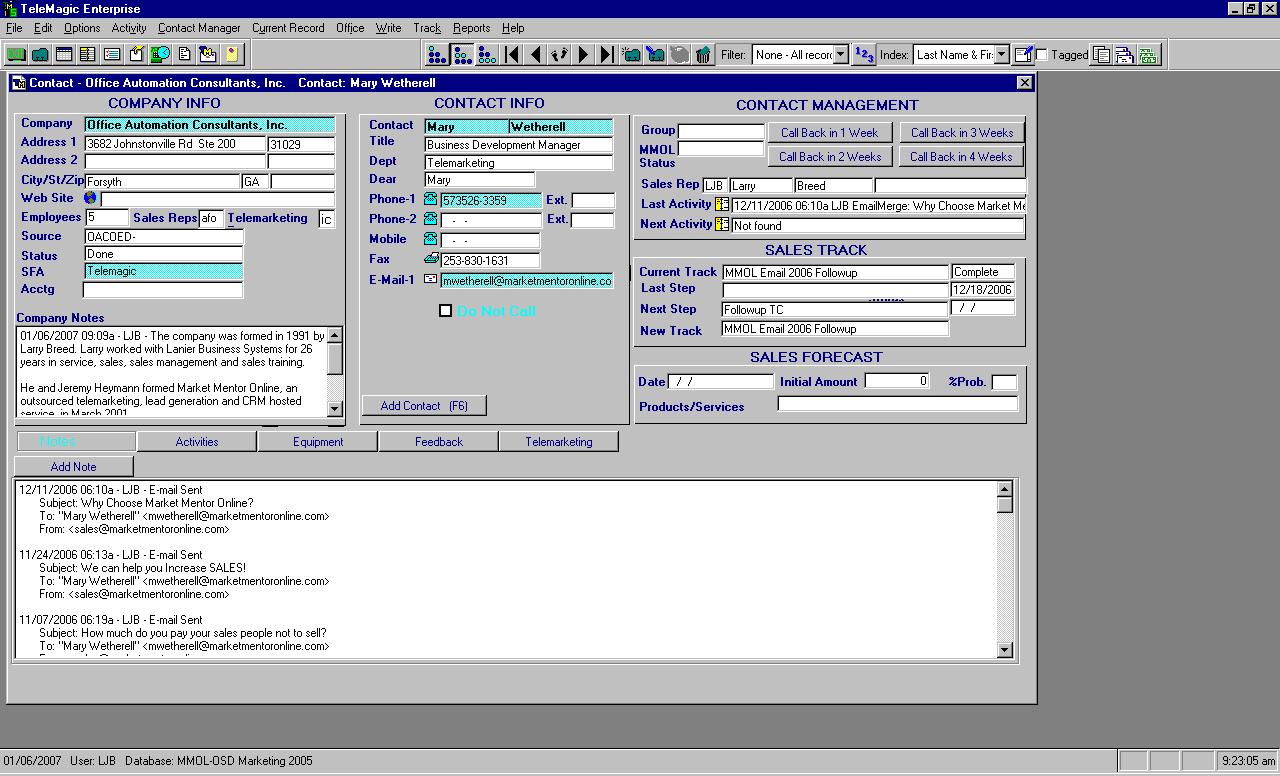
Task: Open the Filter dropdown list
Action: coord(840,55)
